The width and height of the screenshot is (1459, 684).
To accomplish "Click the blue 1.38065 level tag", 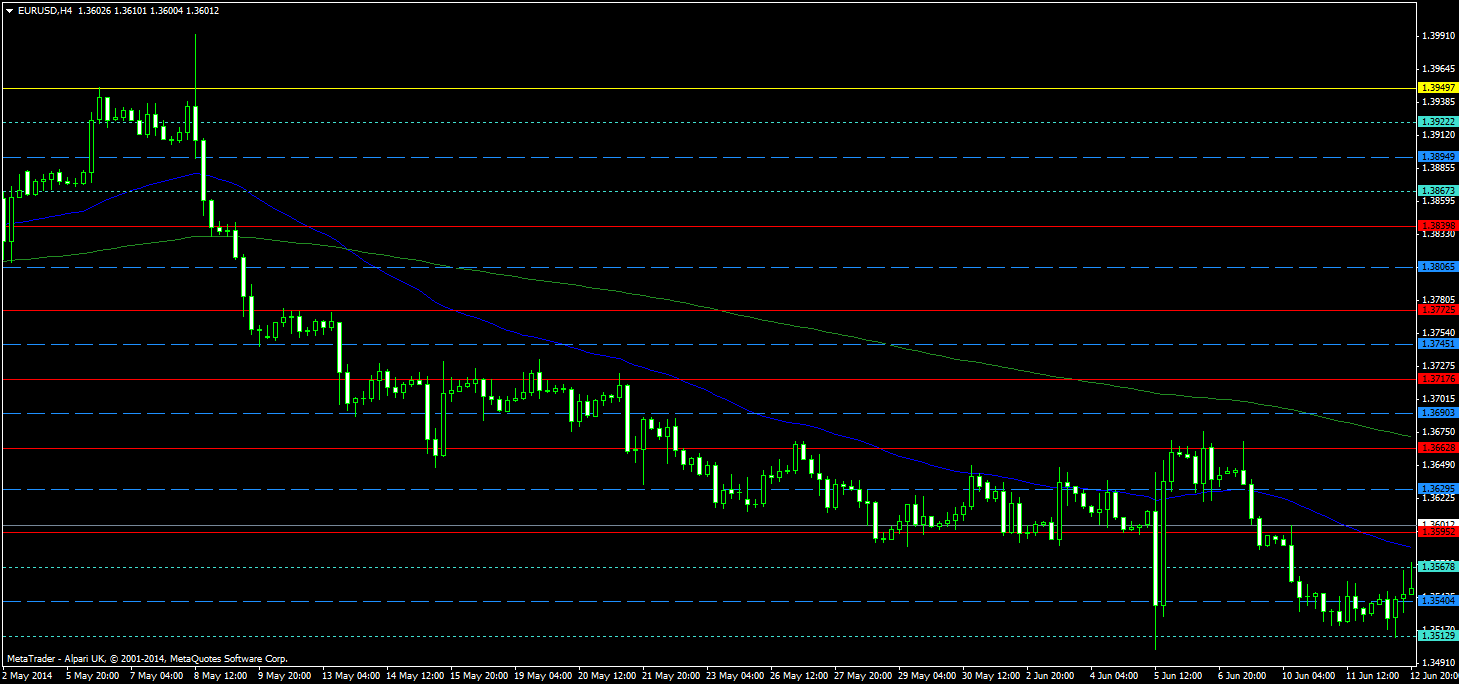I will coord(1438,267).
